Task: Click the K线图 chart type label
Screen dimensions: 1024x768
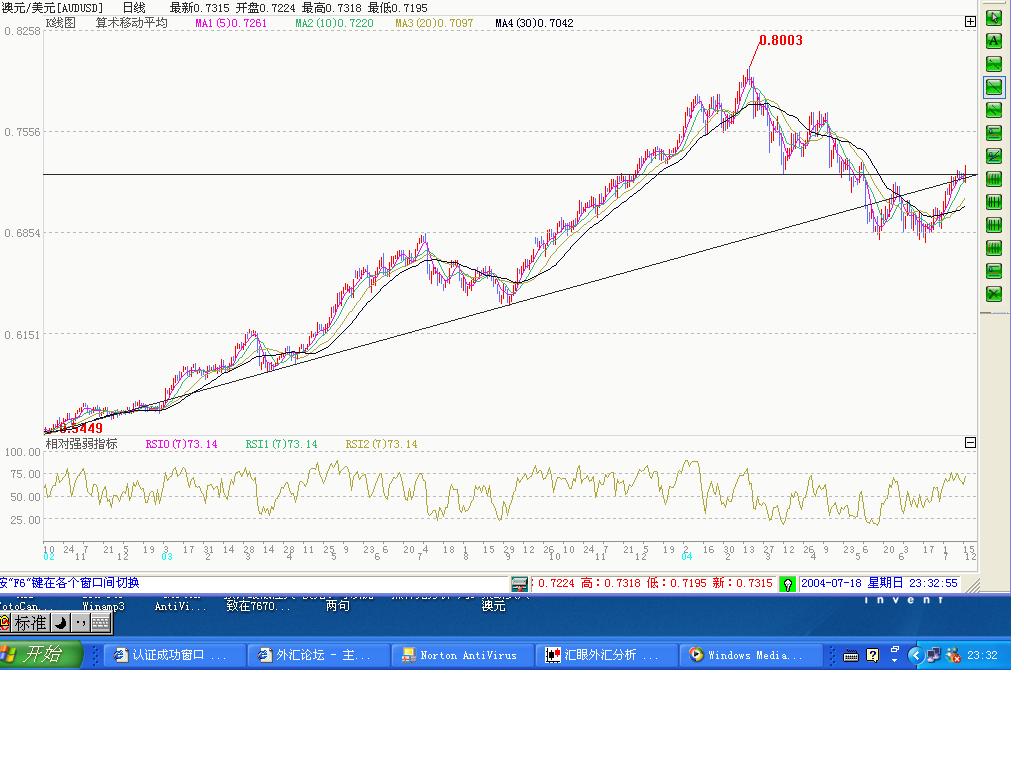Action: click(x=60, y=23)
